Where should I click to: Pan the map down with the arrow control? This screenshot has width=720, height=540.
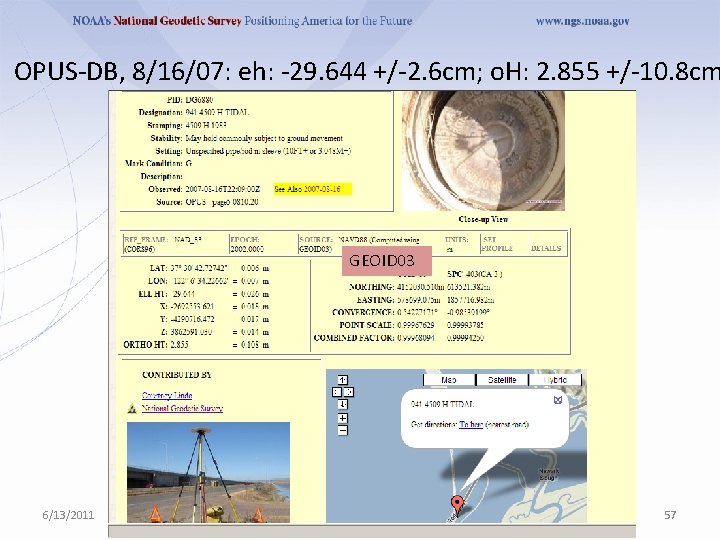point(343,404)
